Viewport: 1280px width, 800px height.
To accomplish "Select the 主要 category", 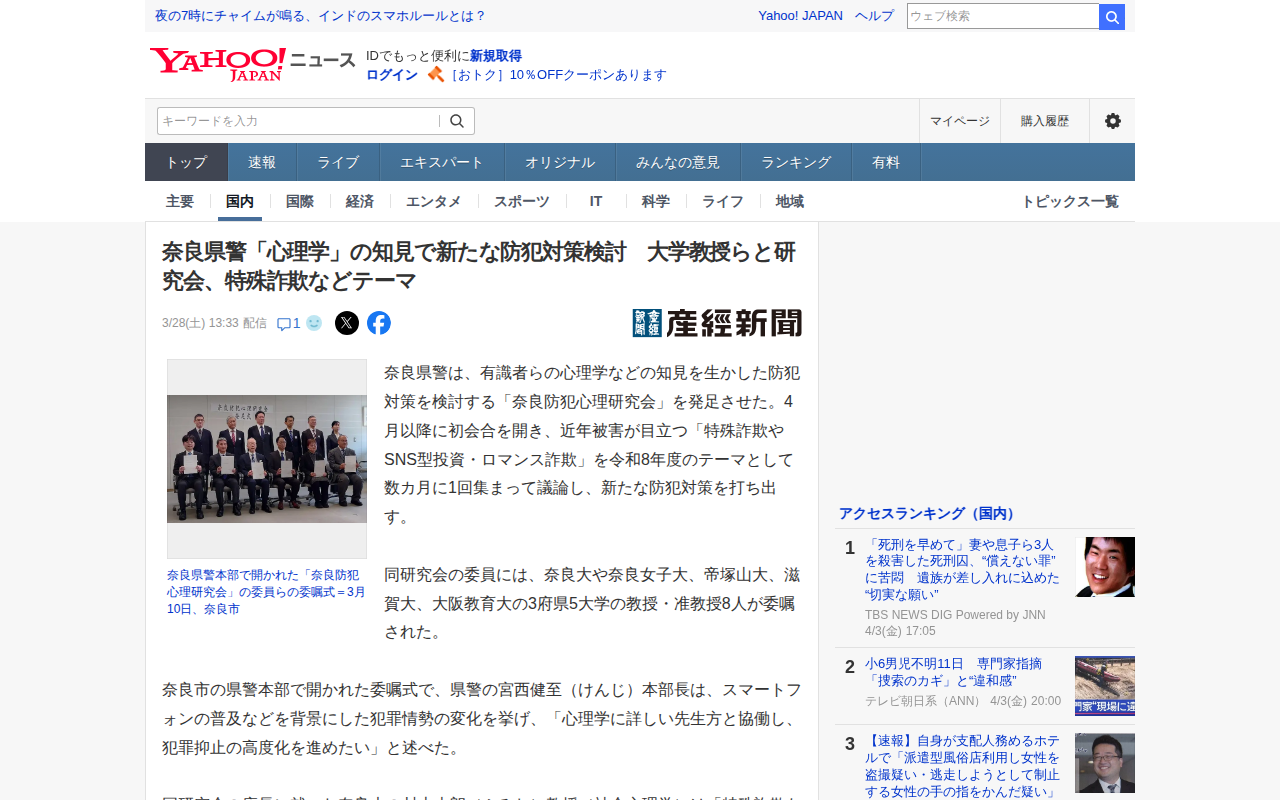I will (x=180, y=201).
